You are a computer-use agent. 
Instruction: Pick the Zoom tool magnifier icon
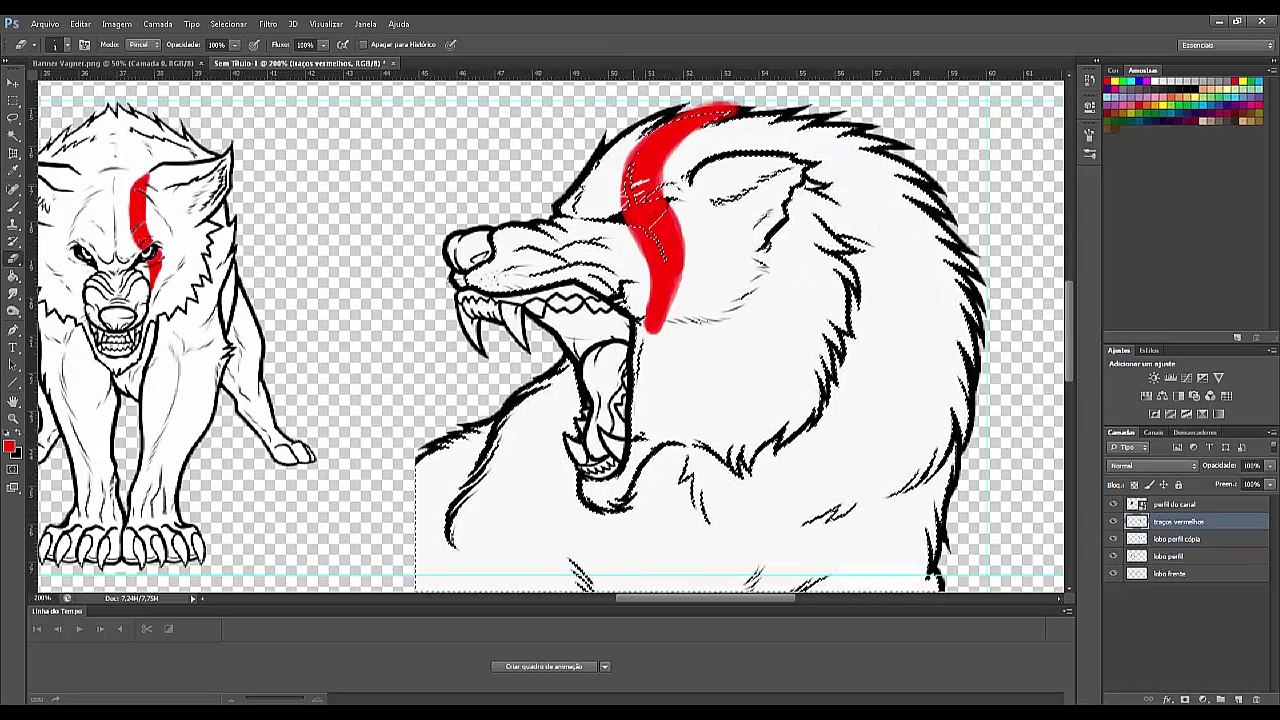pyautogui.click(x=13, y=418)
